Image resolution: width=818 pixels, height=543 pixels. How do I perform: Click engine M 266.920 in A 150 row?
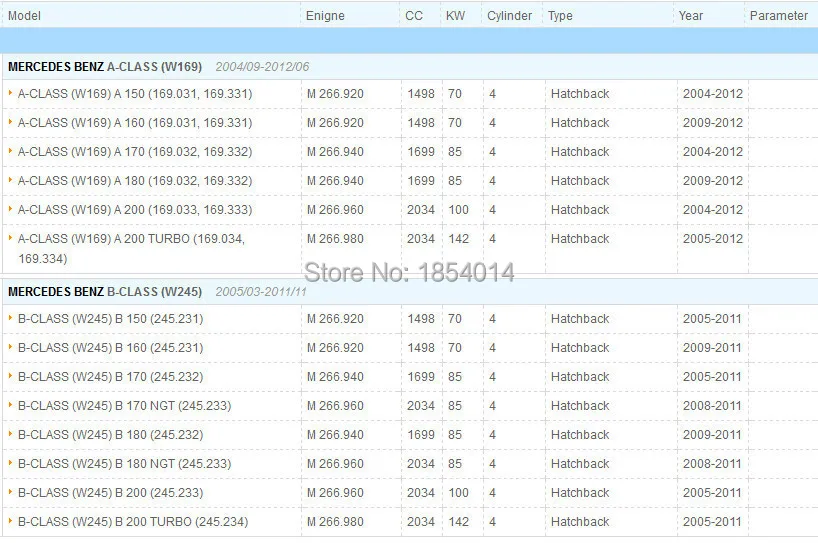point(335,94)
